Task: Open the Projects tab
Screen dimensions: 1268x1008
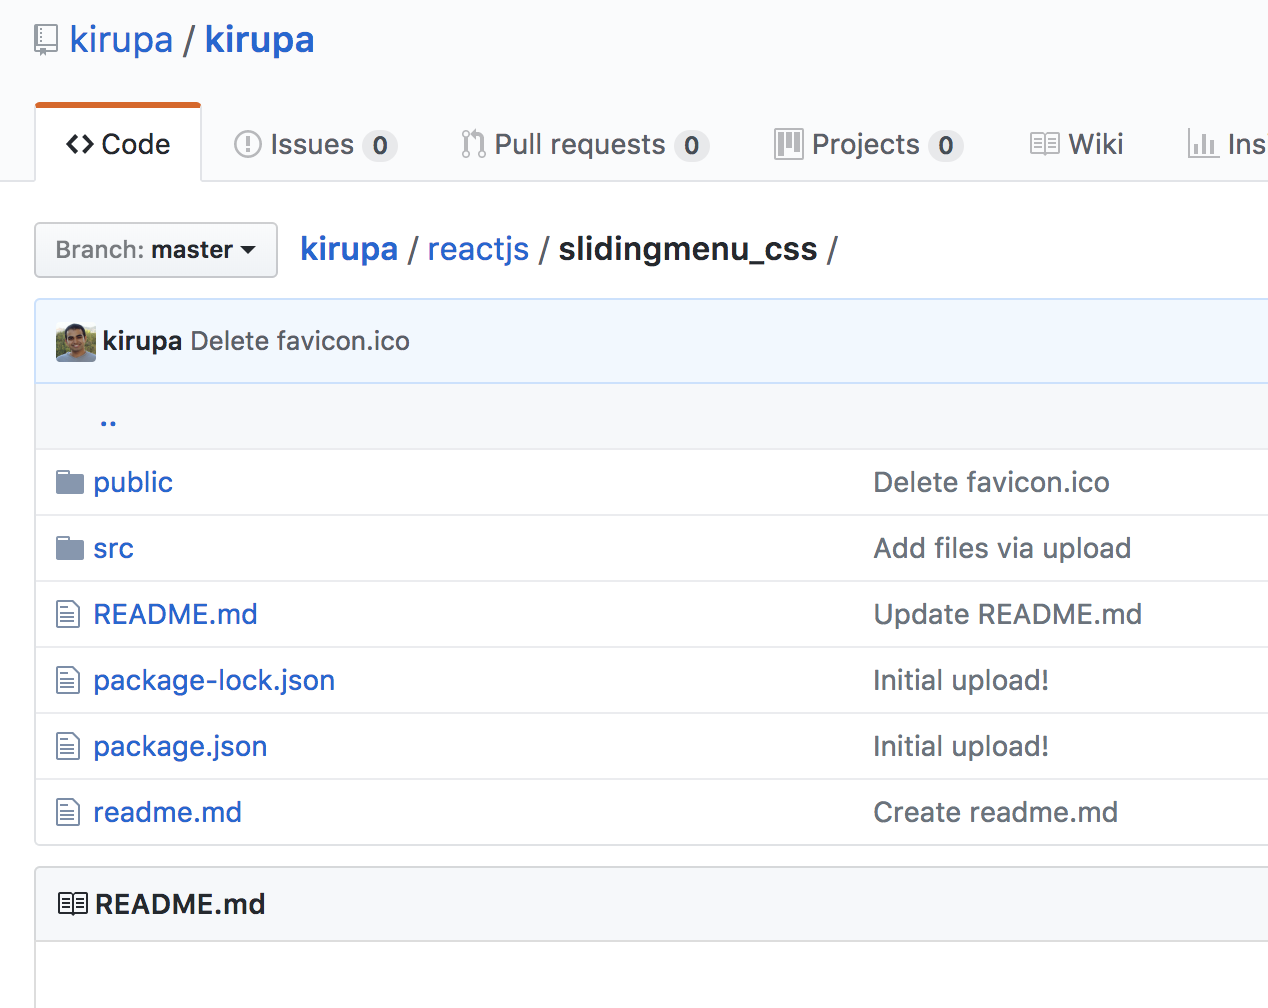Action: [x=868, y=144]
